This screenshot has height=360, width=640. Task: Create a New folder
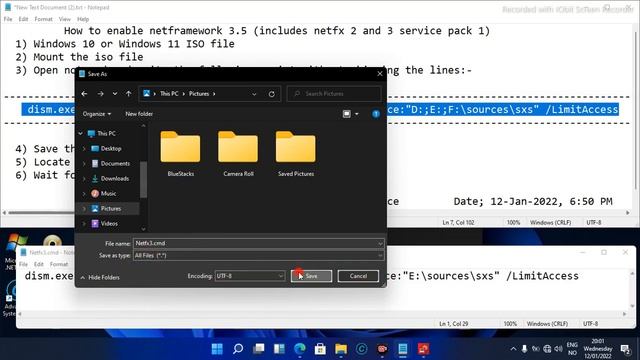point(139,114)
